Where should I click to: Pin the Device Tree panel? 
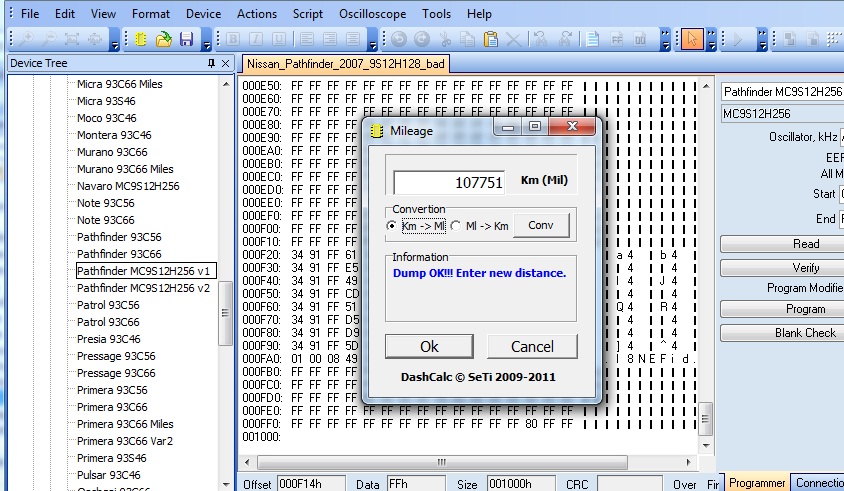tap(211, 64)
